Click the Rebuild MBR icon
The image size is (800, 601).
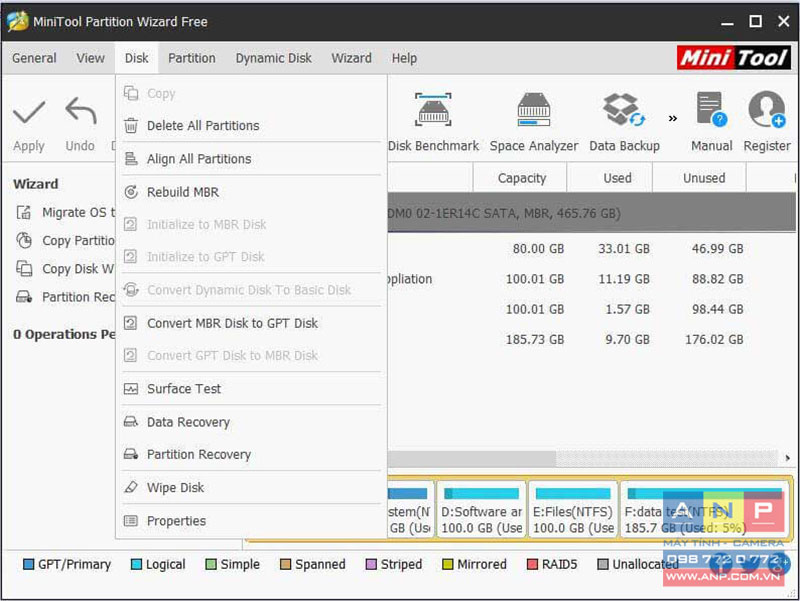click(x=131, y=192)
